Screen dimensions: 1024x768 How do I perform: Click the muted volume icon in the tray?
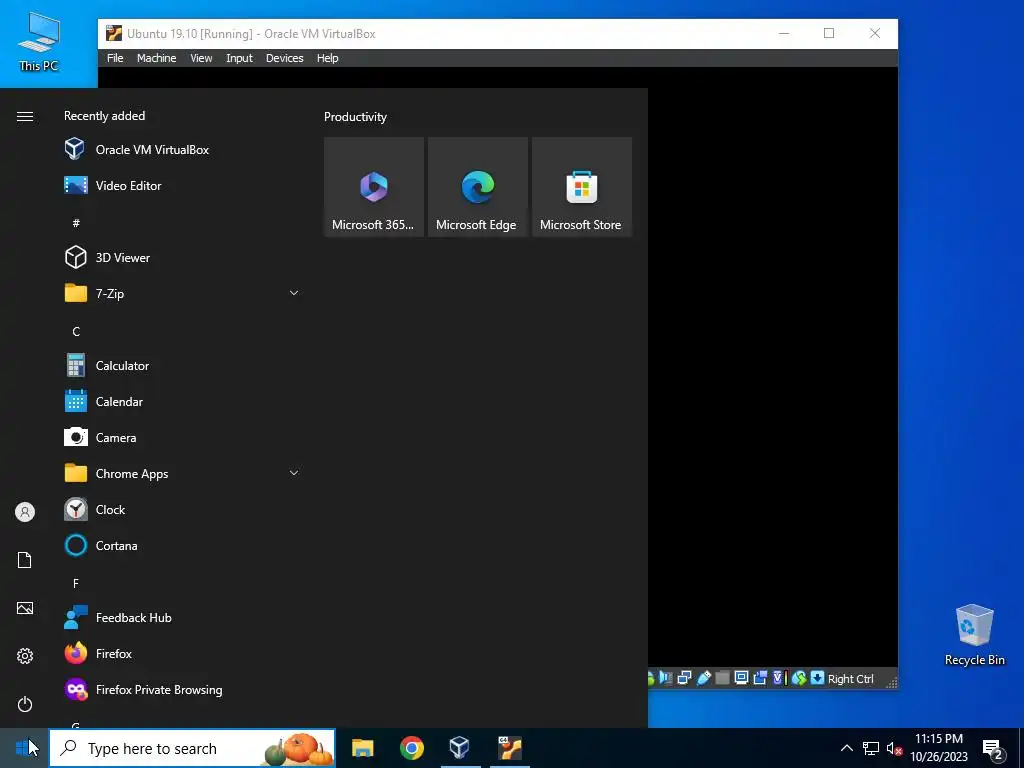[894, 748]
